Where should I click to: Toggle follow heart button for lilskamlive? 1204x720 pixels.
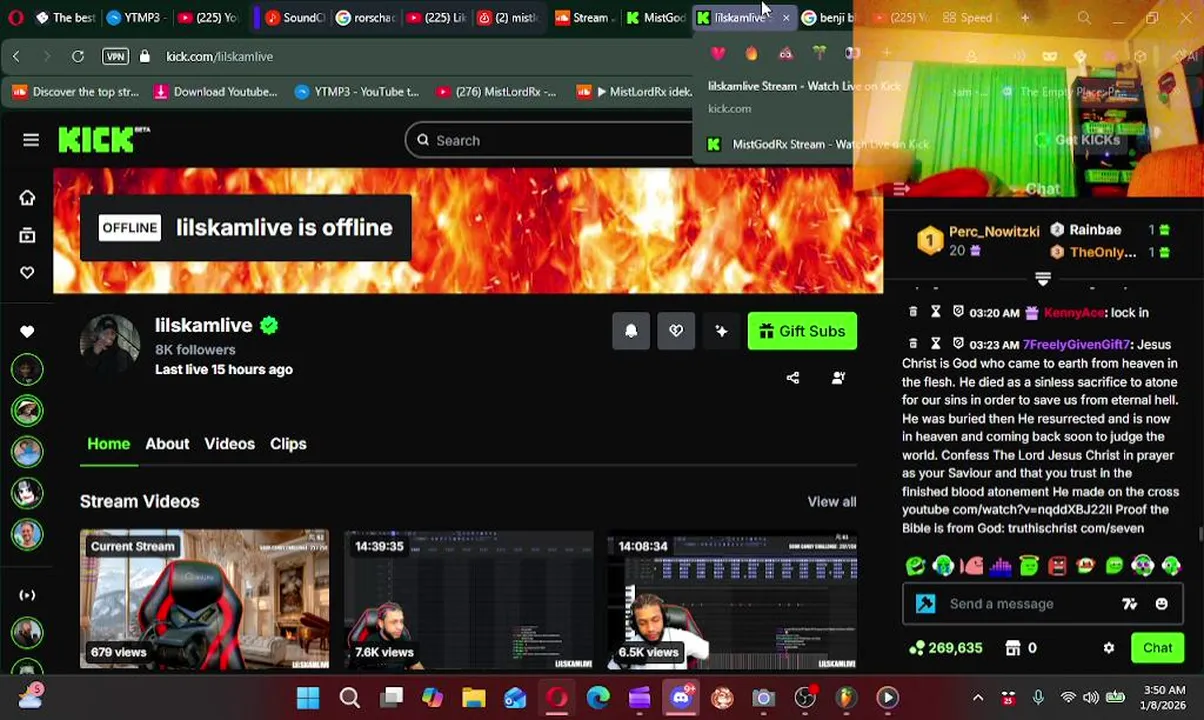point(676,331)
